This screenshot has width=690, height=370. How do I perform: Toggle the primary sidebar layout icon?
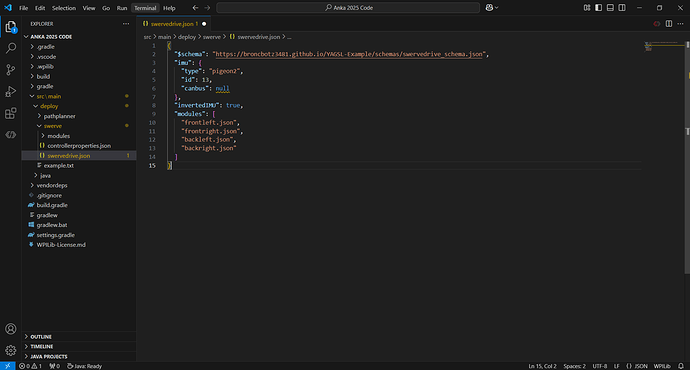(598, 8)
